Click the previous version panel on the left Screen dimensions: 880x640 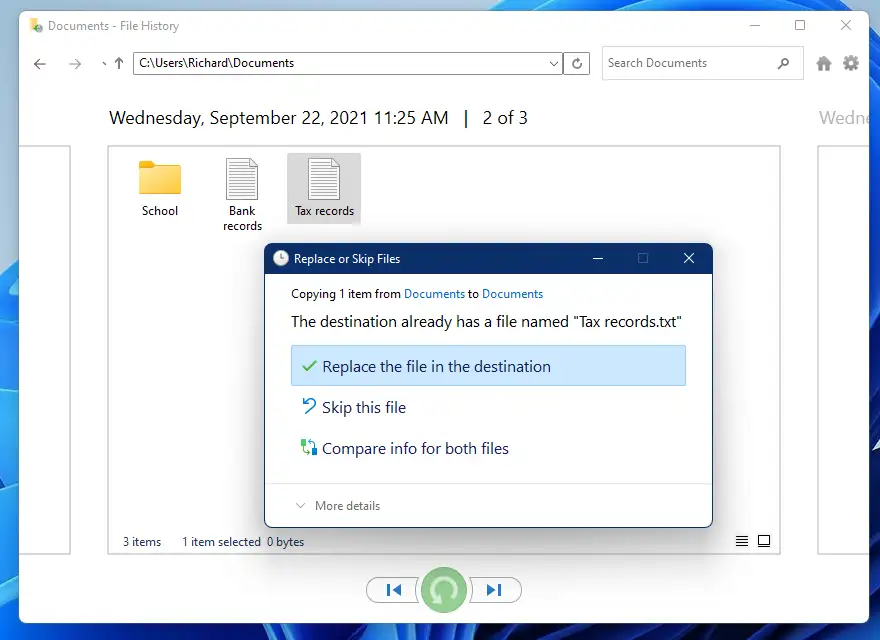[x=45, y=349]
